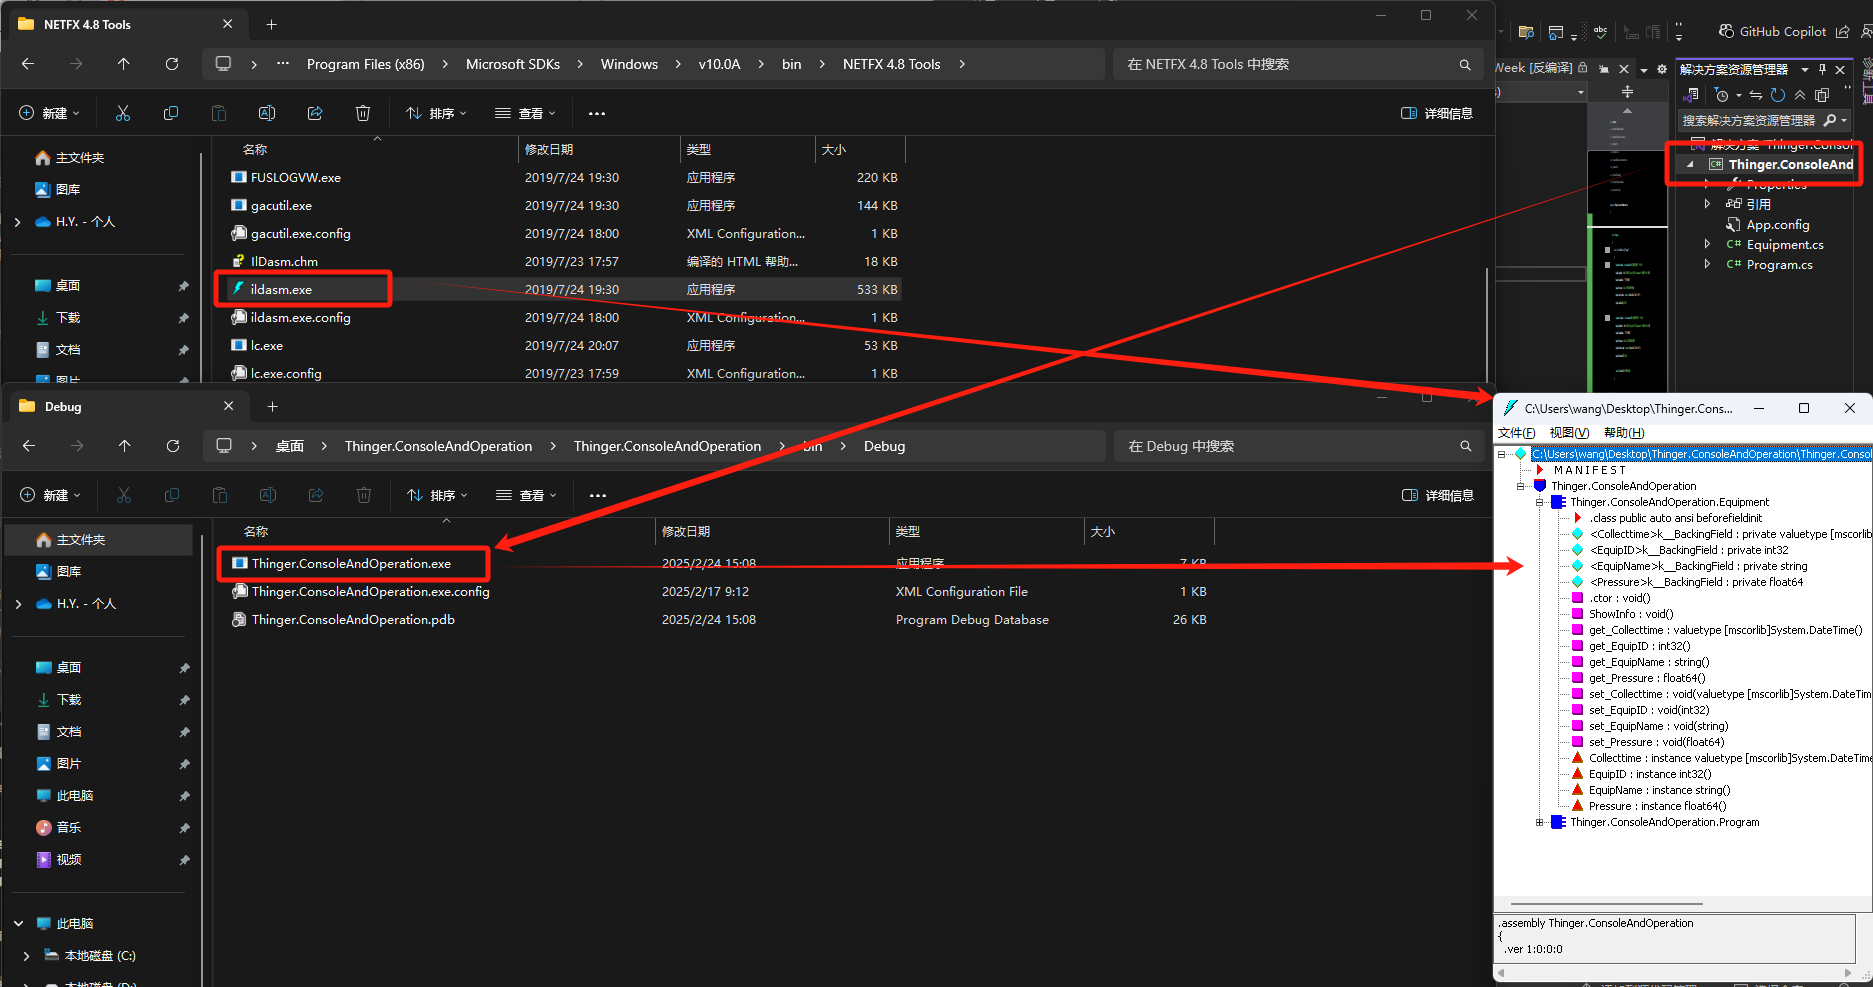Click Windows breadcrumb in address bar

(x=629, y=64)
